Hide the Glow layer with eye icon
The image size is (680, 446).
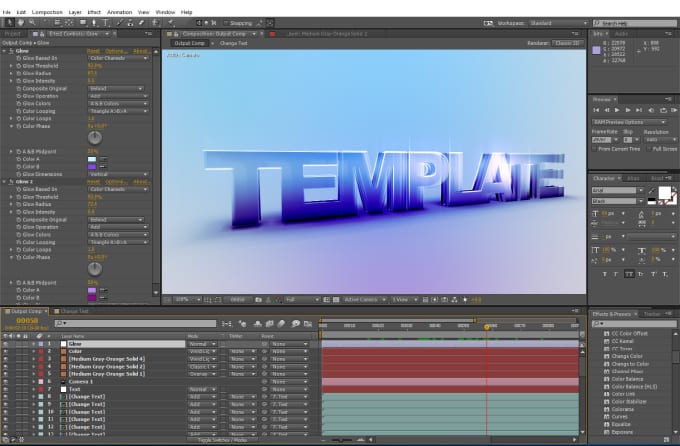pos(5,344)
